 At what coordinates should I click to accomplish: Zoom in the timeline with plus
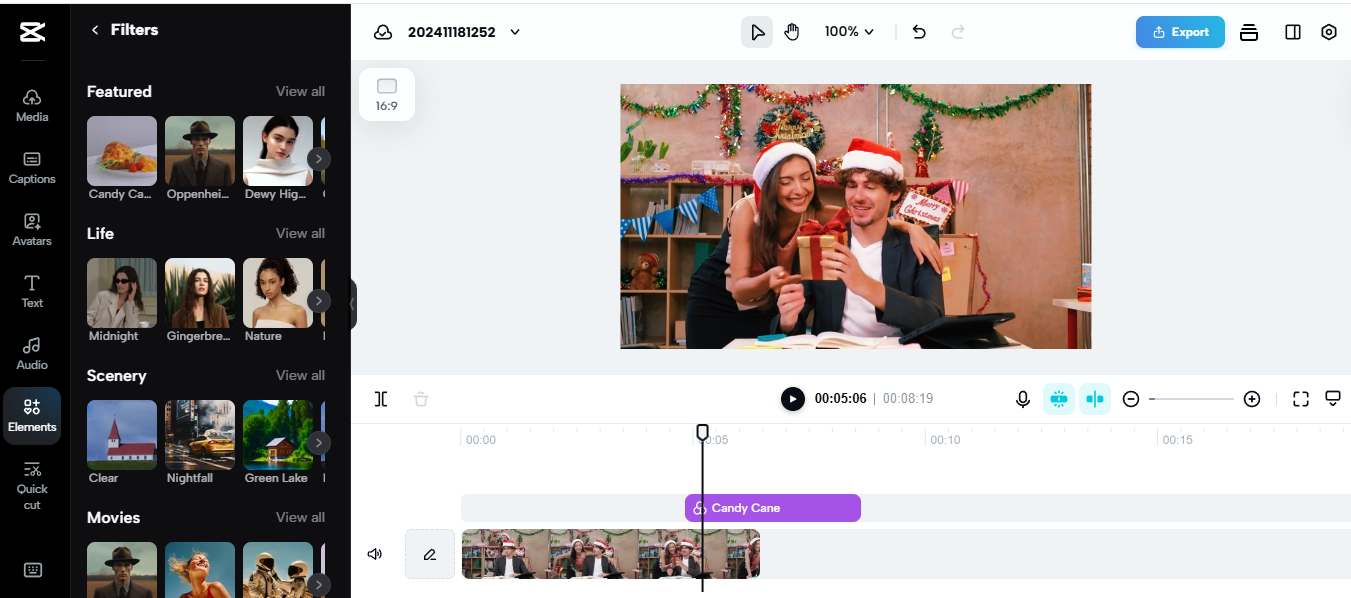[x=1252, y=399]
